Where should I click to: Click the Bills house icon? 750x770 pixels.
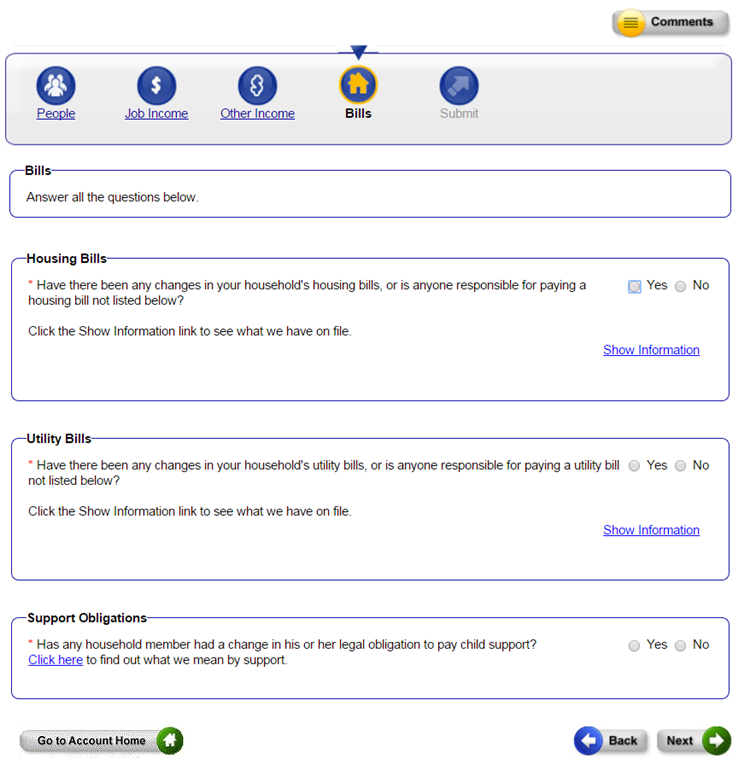click(358, 86)
